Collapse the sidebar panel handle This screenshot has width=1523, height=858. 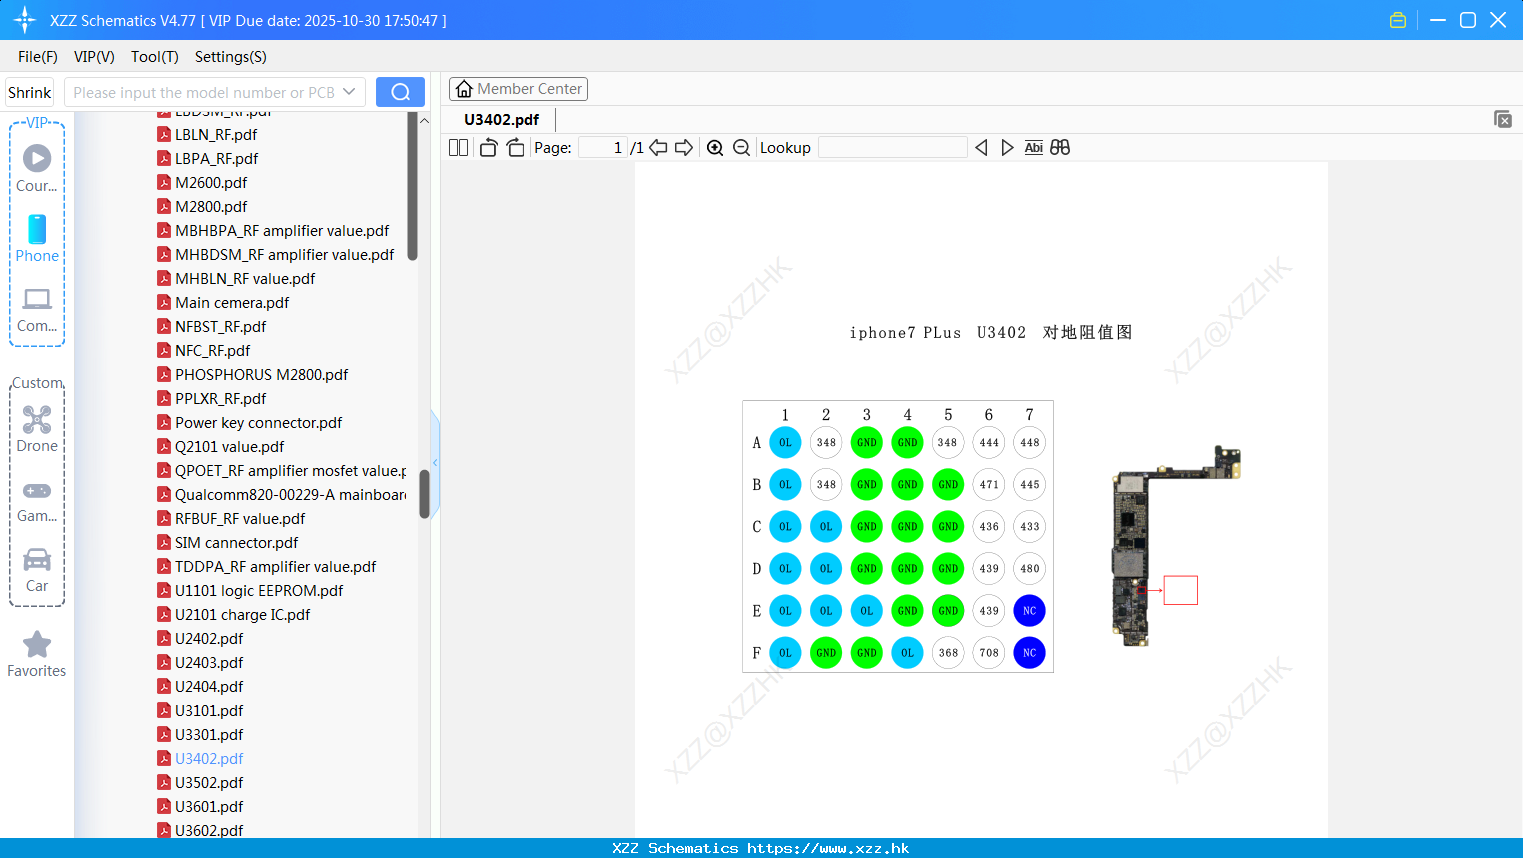point(435,462)
